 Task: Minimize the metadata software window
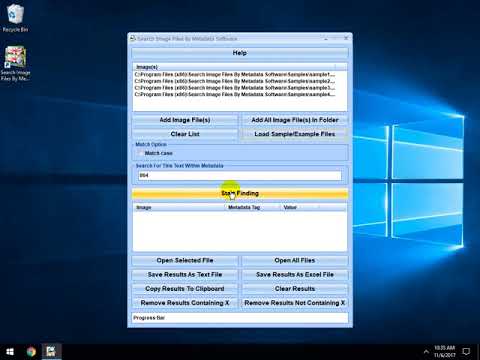point(326,39)
